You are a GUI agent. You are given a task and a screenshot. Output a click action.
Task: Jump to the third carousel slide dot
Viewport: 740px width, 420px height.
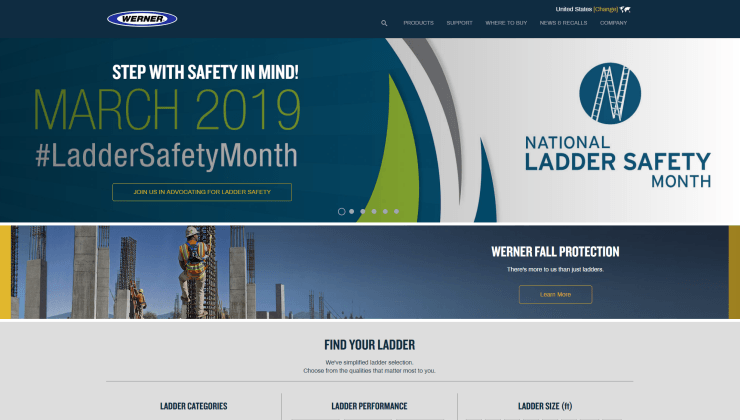point(363,212)
